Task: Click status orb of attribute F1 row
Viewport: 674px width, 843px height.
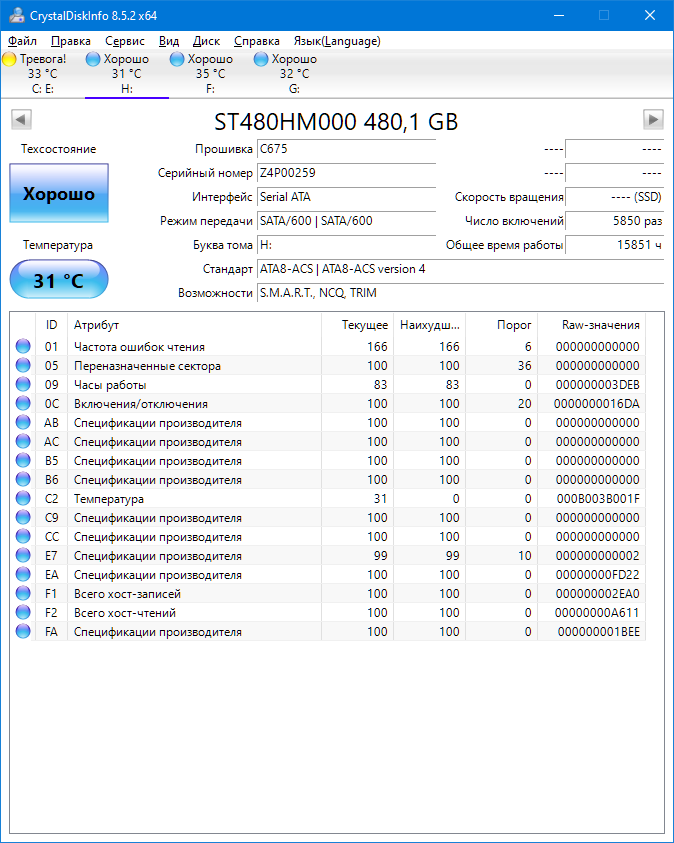Action: tap(23, 594)
